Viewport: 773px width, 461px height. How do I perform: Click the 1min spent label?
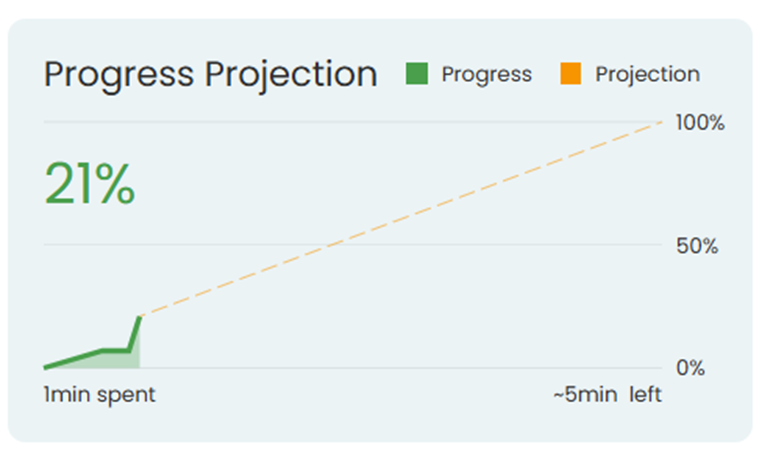pyautogui.click(x=99, y=395)
